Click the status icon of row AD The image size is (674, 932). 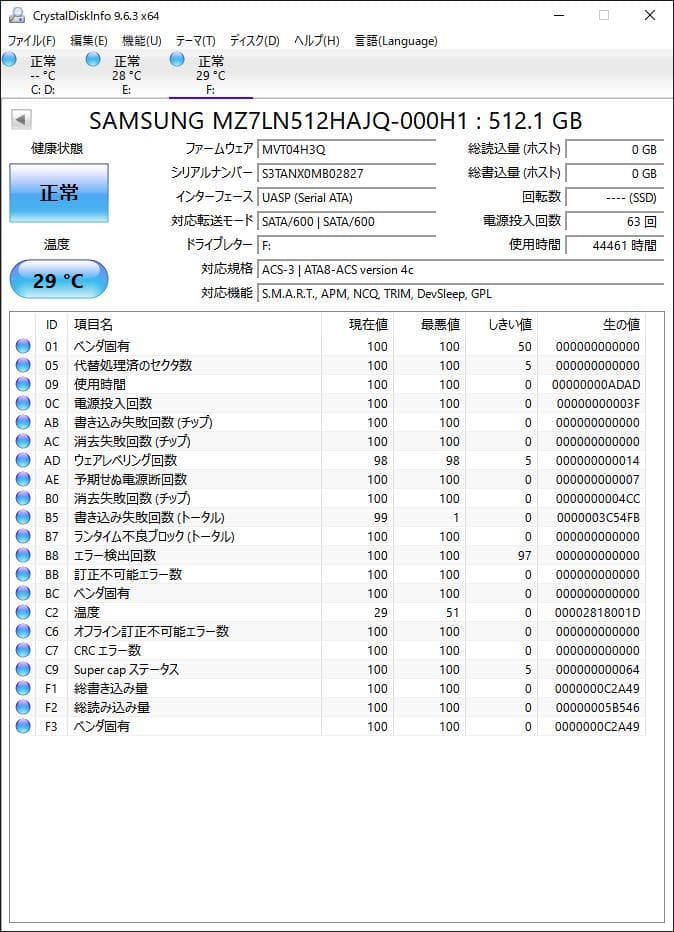tap(23, 460)
